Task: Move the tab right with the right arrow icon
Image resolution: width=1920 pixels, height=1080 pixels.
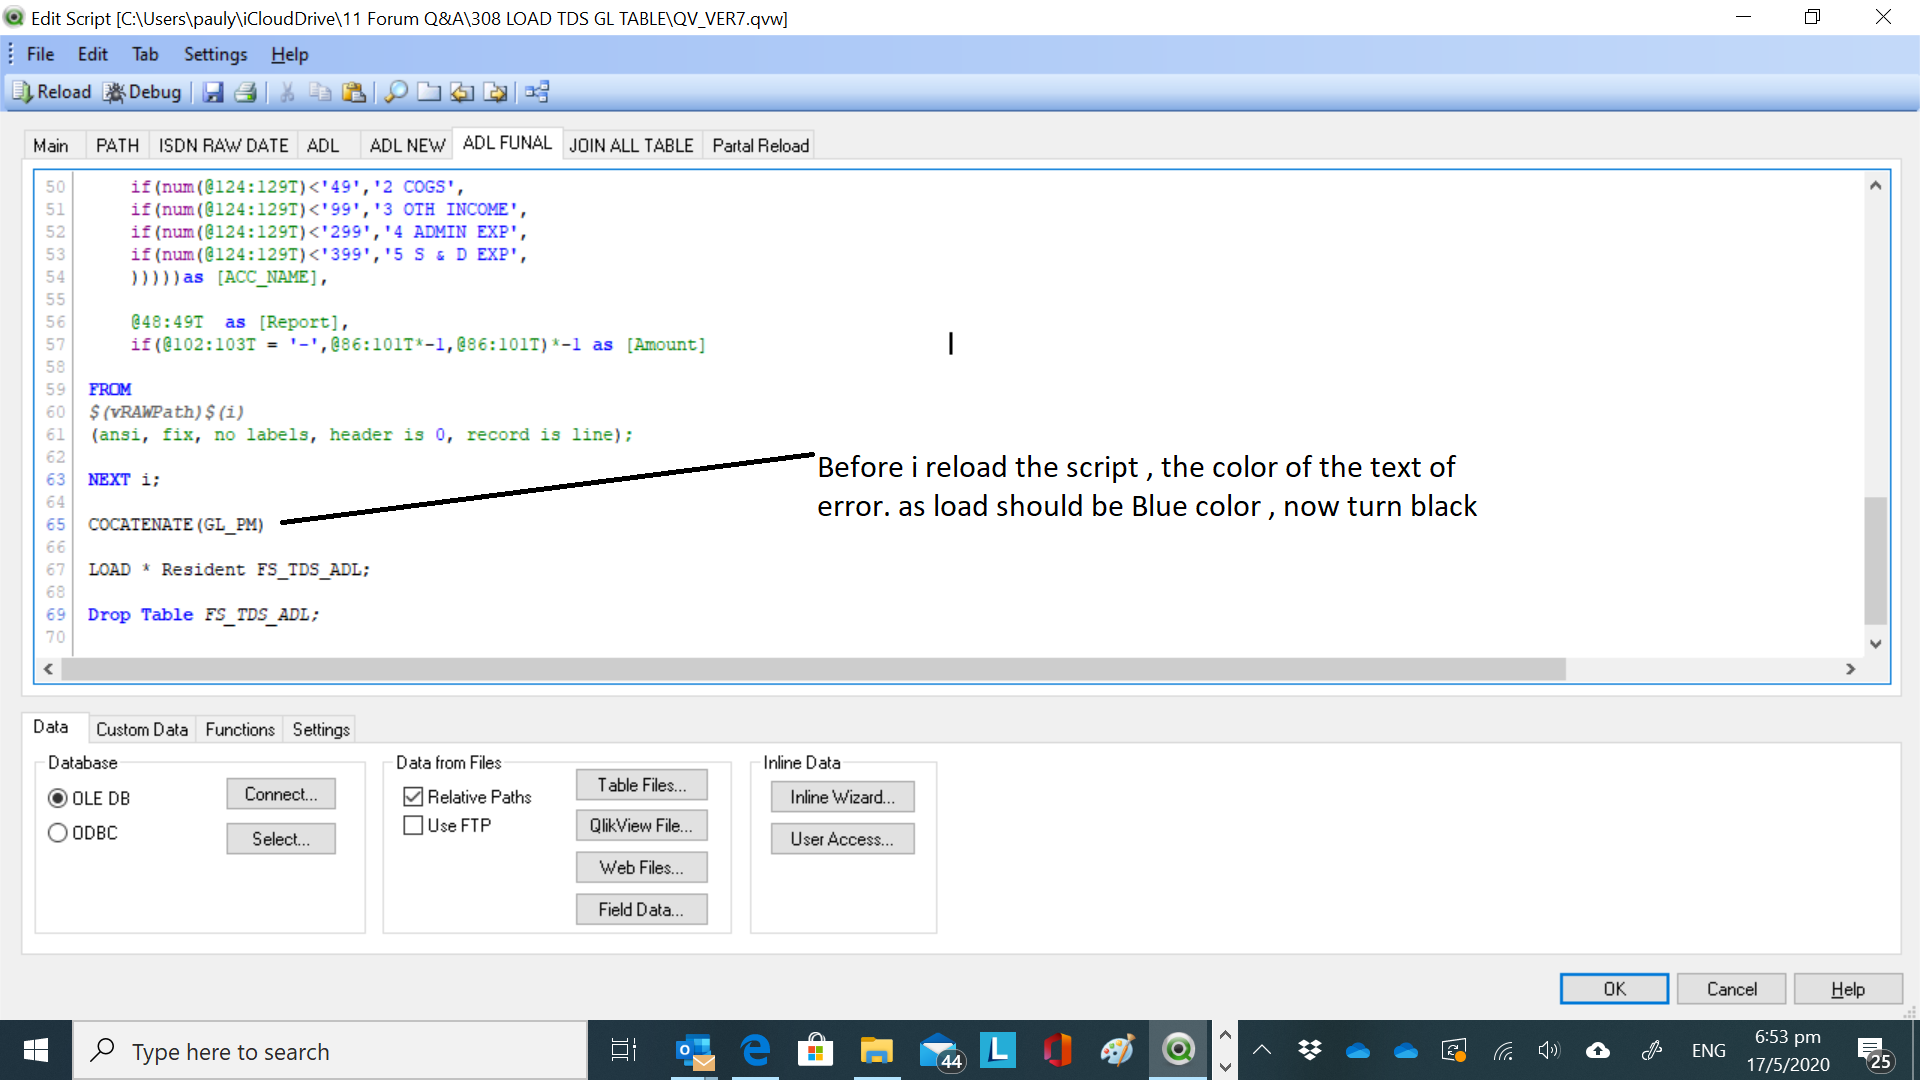Action: tap(496, 92)
